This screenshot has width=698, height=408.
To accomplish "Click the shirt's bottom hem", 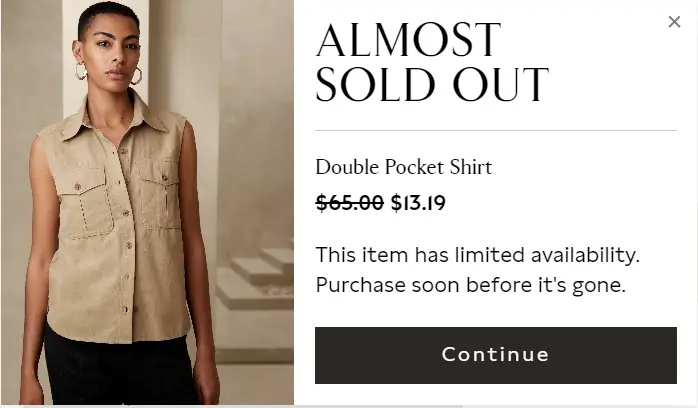I will coord(120,335).
